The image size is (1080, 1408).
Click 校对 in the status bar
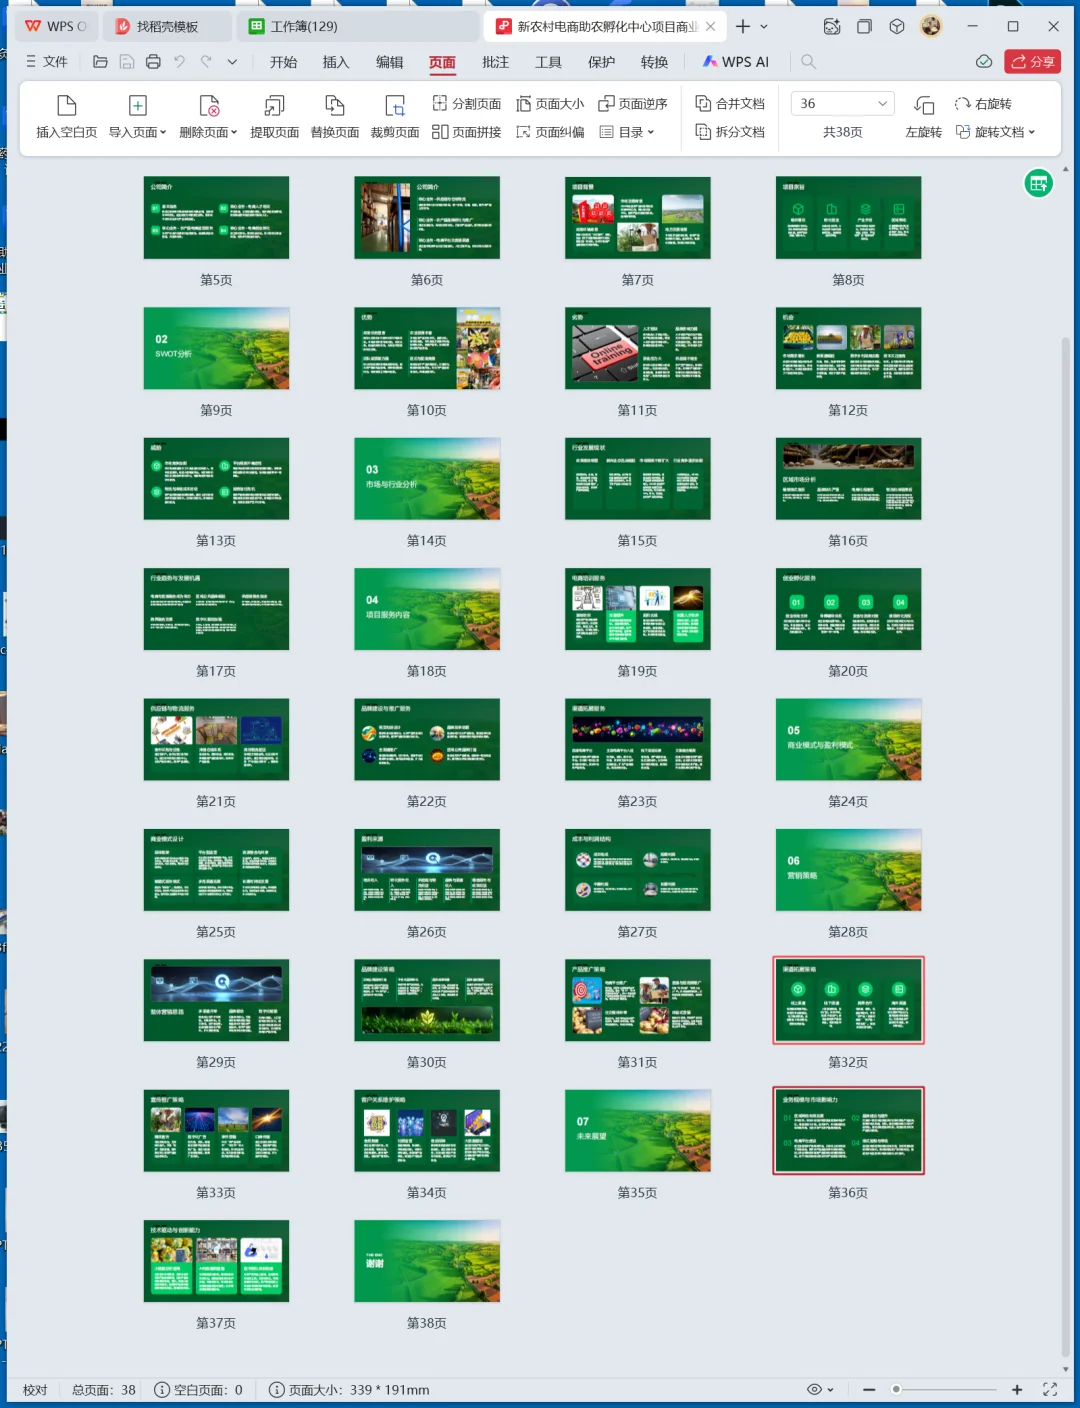[x=35, y=1390]
